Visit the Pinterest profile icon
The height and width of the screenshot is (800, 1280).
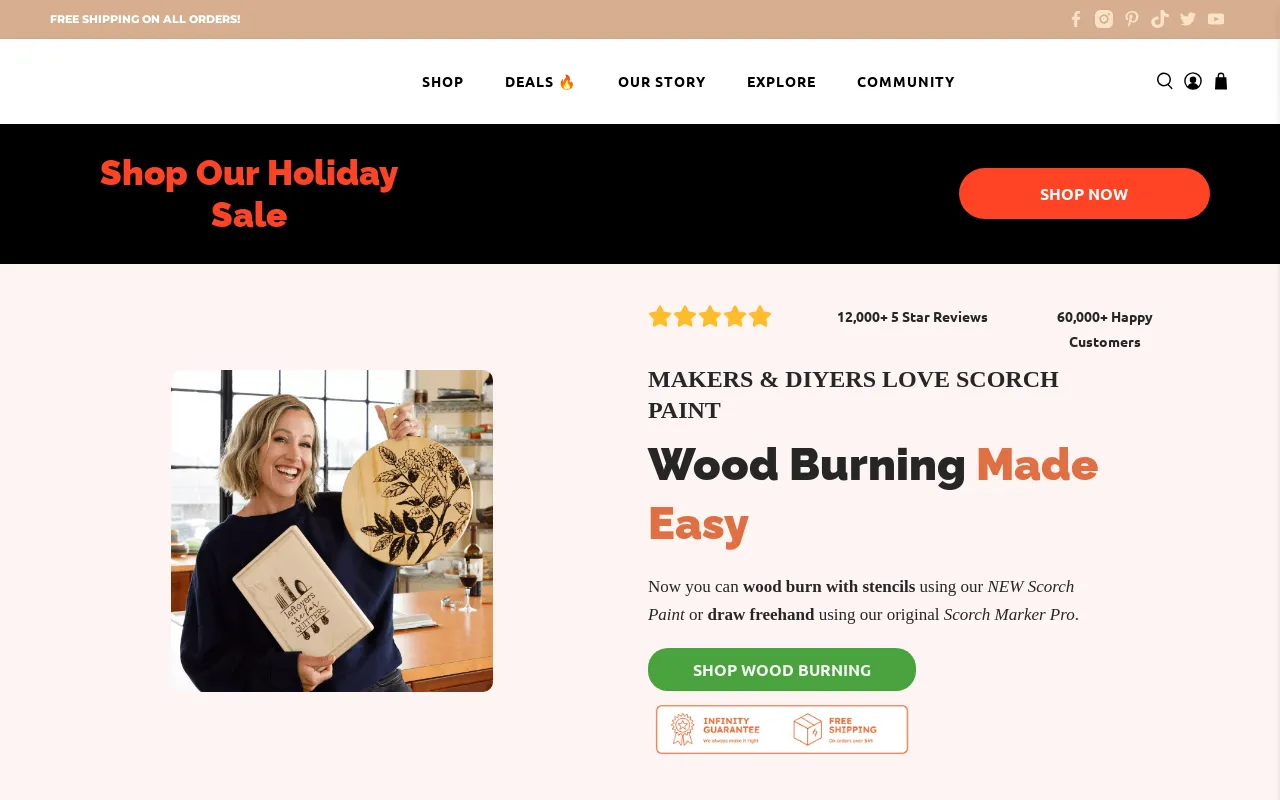[x=1132, y=19]
